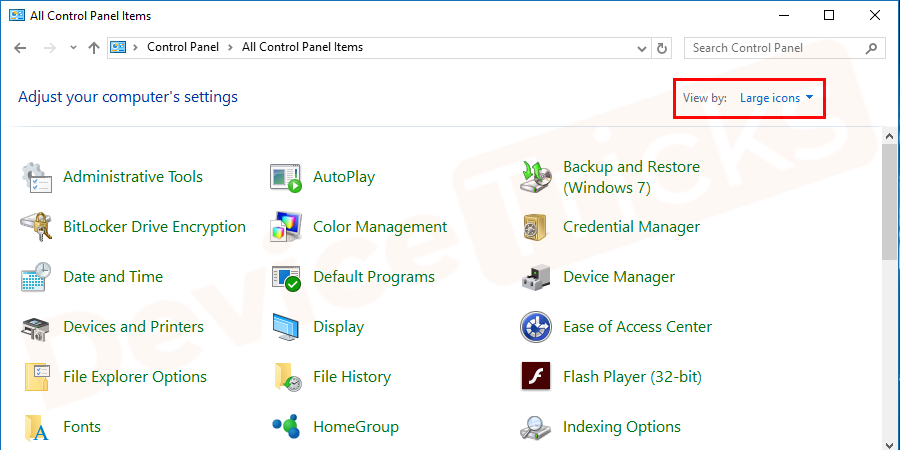Open the Date and Time icon
This screenshot has height=450, width=900.
(x=36, y=277)
